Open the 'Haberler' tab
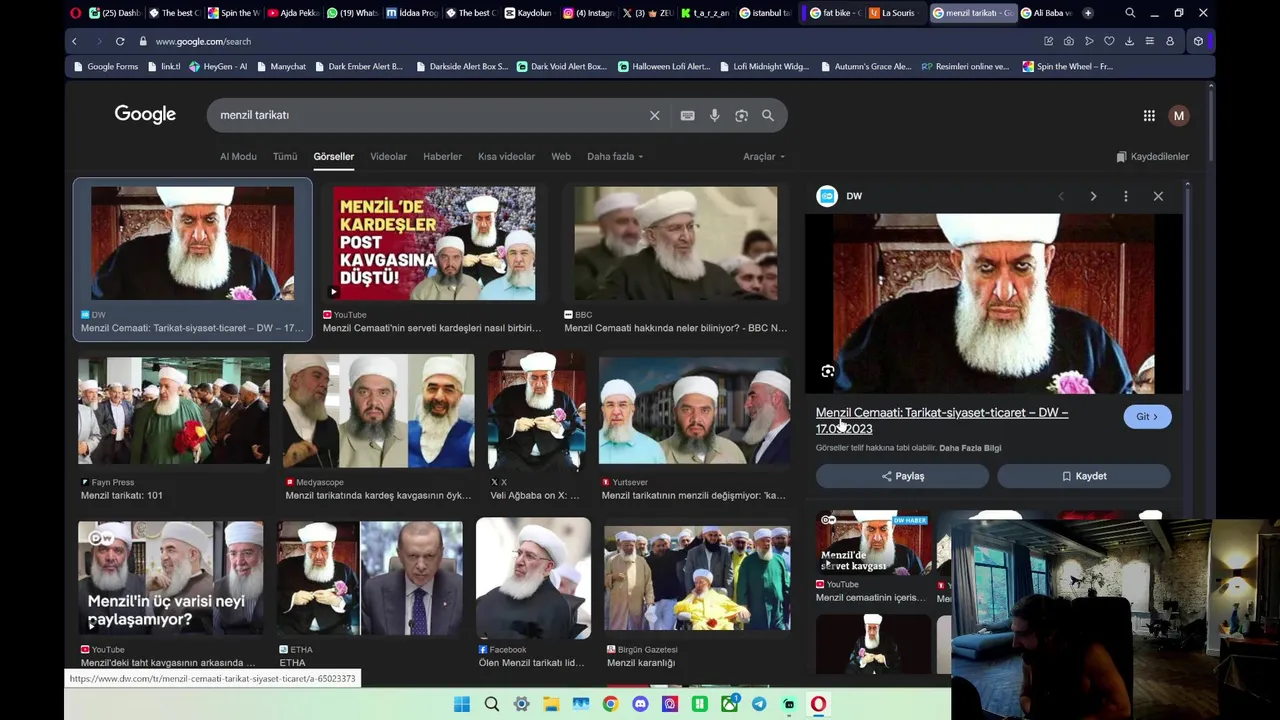This screenshot has height=720, width=1280. pos(442,157)
